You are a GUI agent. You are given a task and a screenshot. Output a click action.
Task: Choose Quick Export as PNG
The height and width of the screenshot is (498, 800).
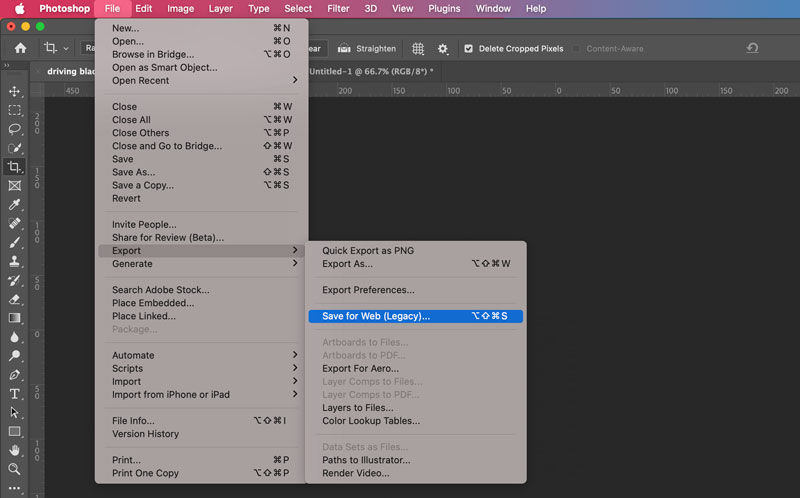[415, 251]
